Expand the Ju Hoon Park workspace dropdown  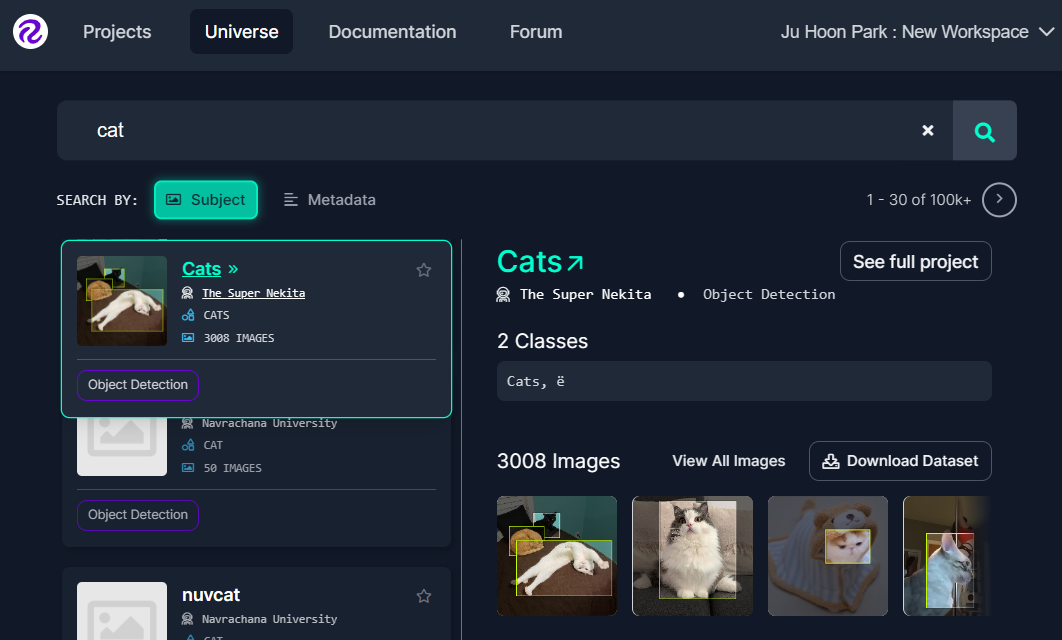tap(917, 32)
